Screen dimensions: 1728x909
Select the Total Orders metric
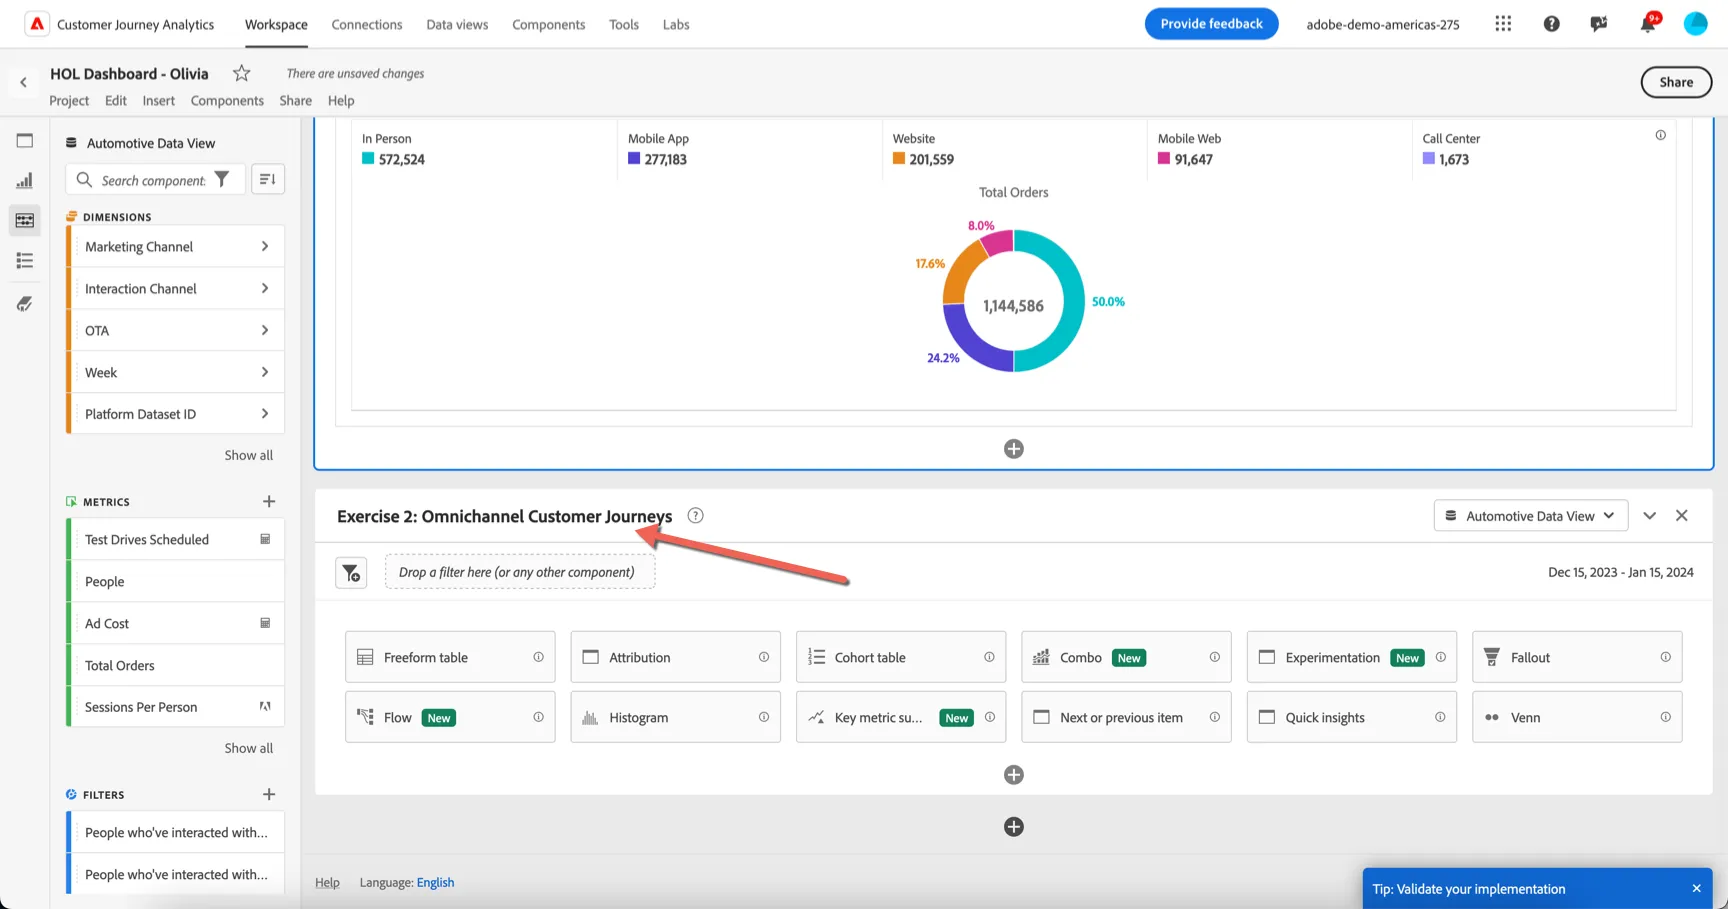point(176,666)
